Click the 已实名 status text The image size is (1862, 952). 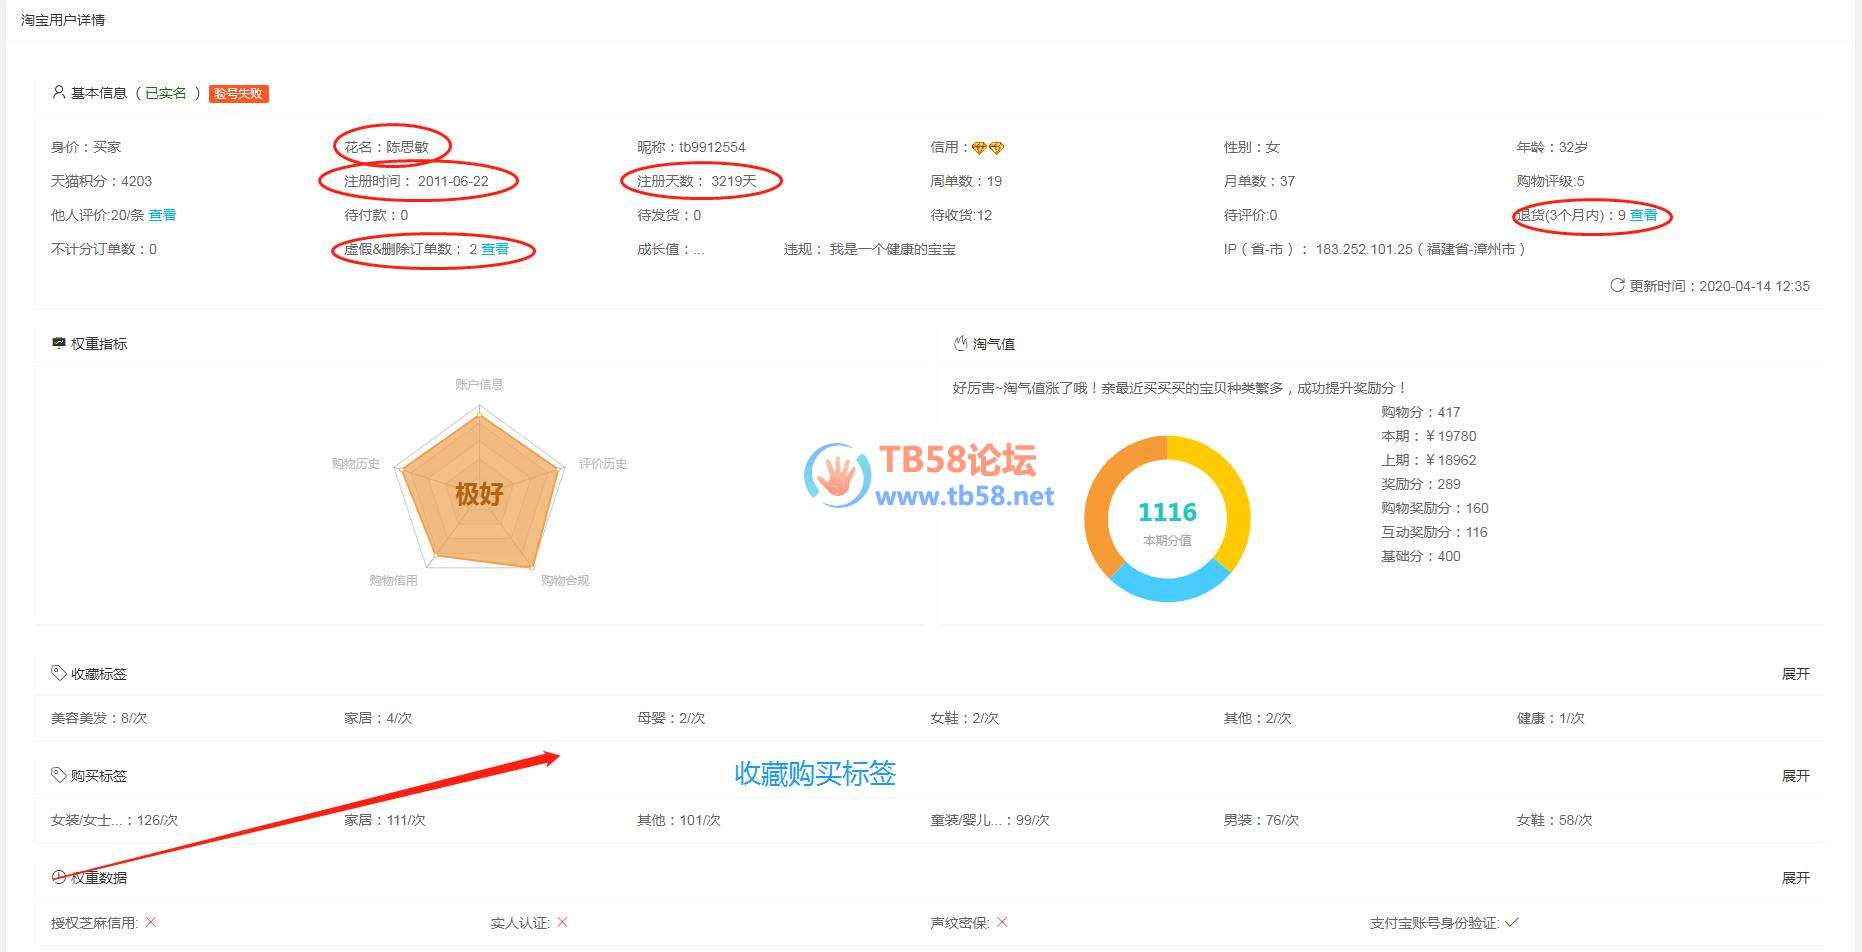(166, 93)
